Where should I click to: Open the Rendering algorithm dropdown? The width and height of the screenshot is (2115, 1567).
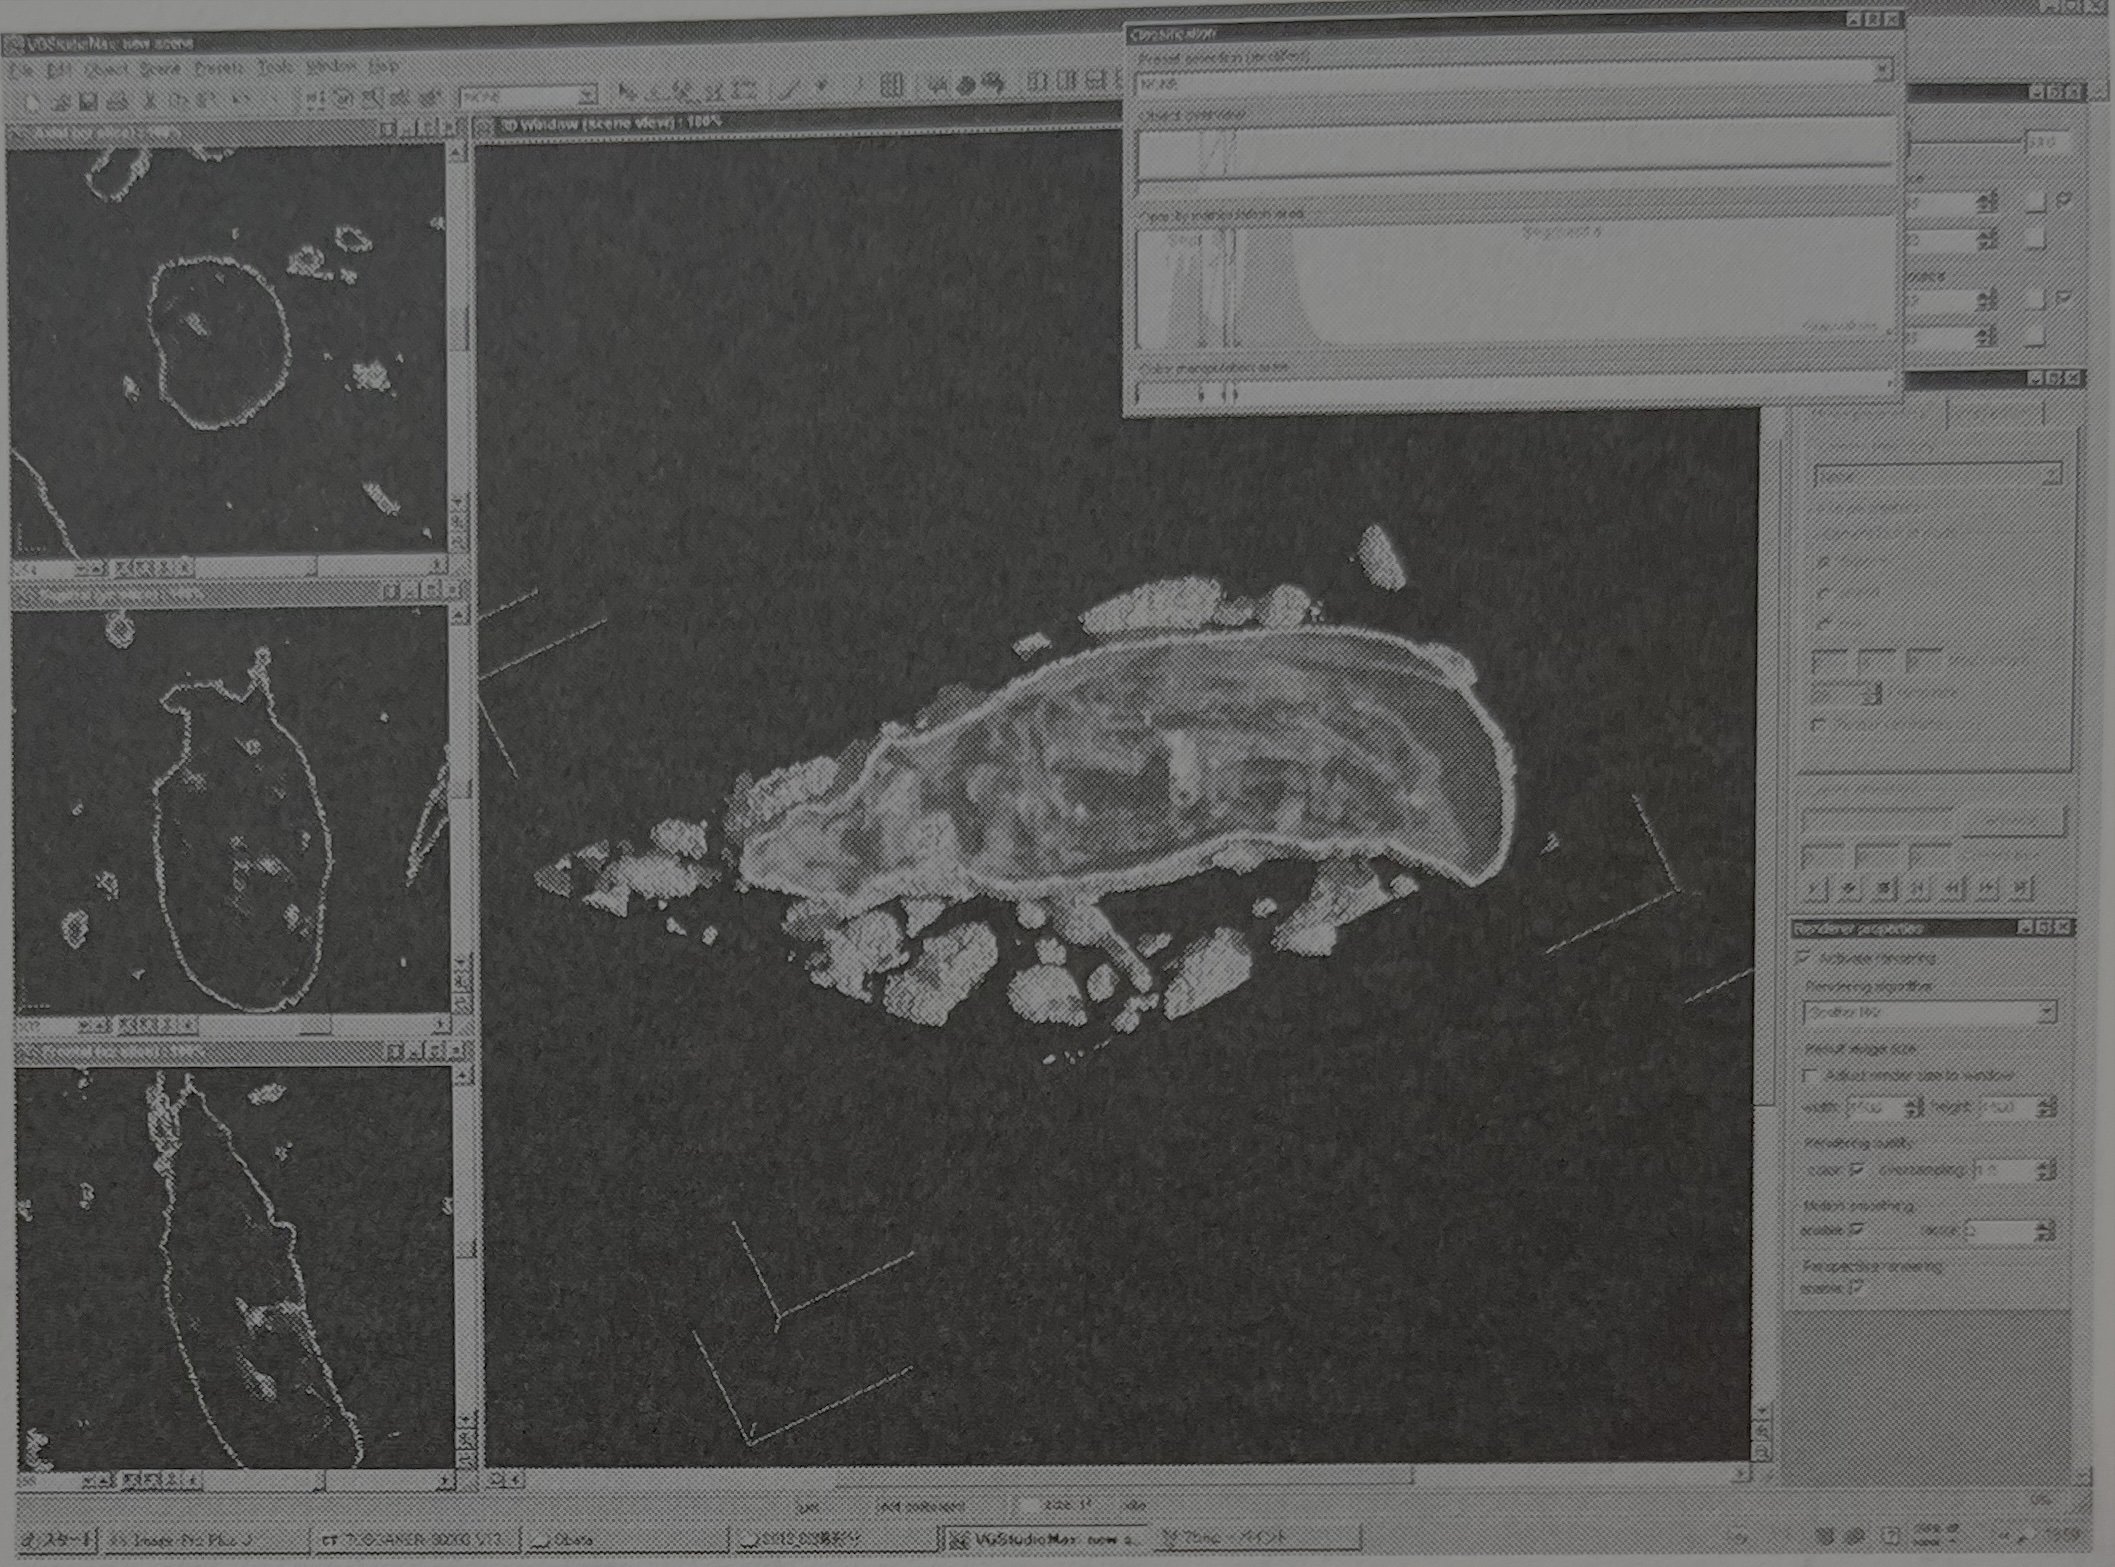click(x=2046, y=1012)
